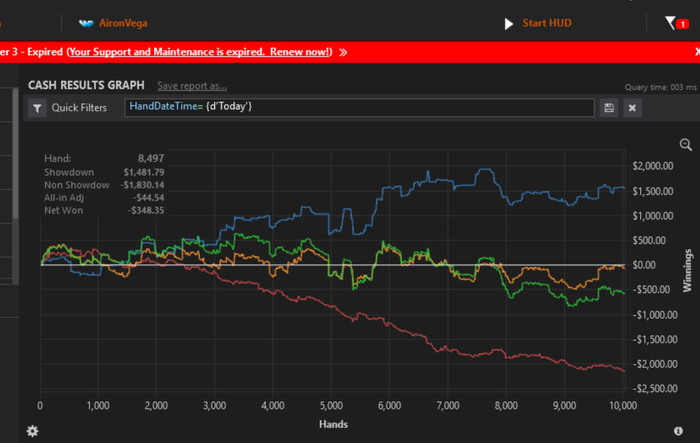Image resolution: width=700 pixels, height=443 pixels.
Task: Dismiss the red expired banner
Action: (697, 52)
